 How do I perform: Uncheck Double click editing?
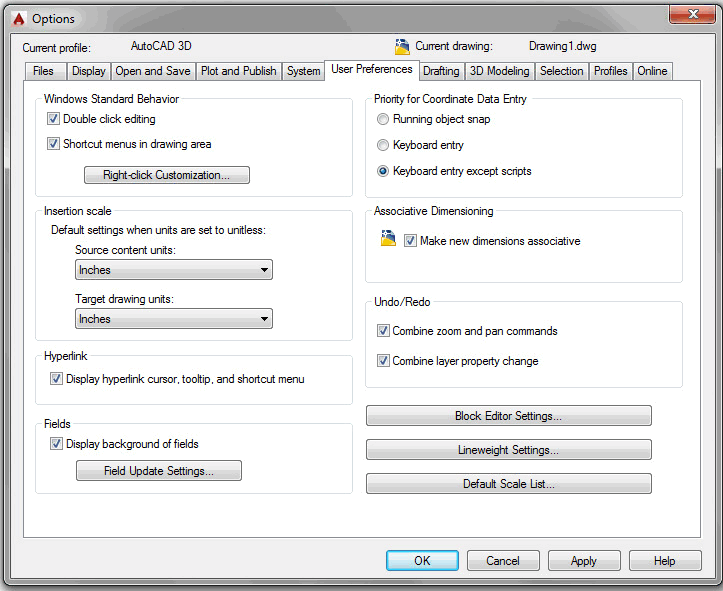point(54,119)
